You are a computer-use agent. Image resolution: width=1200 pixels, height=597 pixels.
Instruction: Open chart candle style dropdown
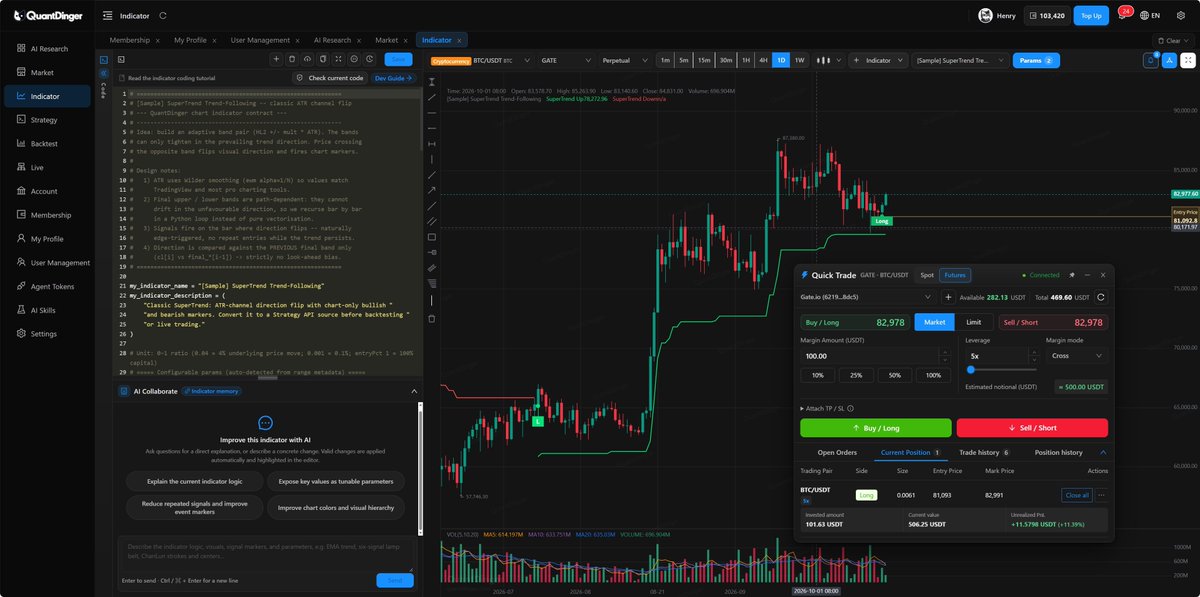829,60
